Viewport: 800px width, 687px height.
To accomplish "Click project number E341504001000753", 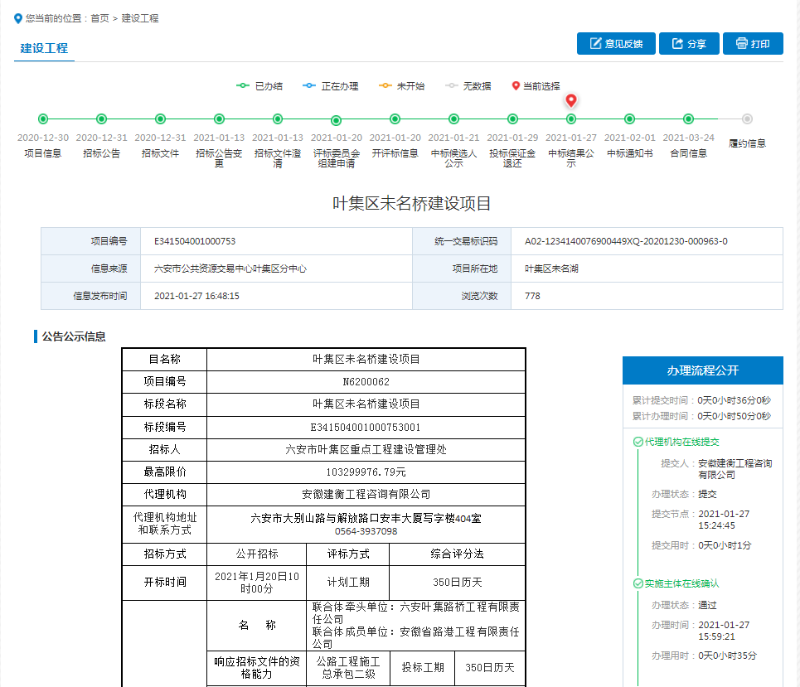I will [x=195, y=241].
